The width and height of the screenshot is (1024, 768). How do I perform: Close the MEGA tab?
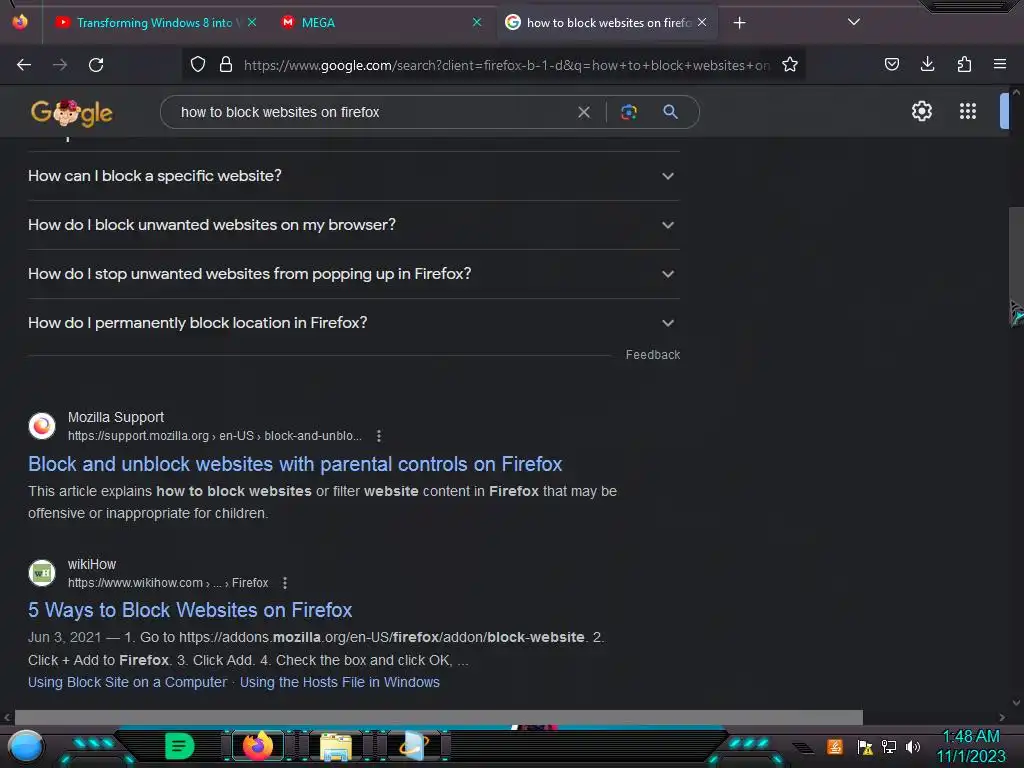(477, 22)
